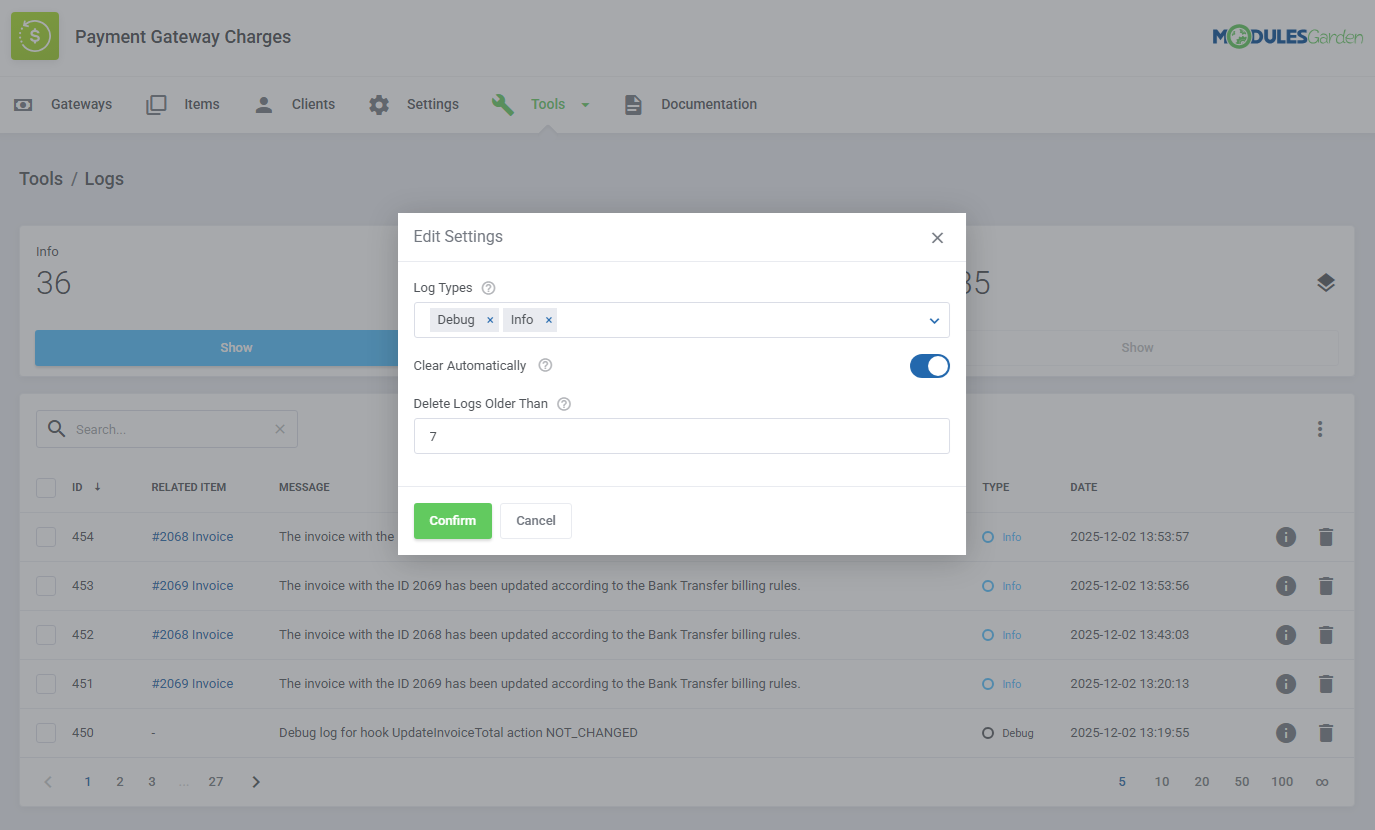Open the three-dot options menu above the table
The width and height of the screenshot is (1375, 830).
(1320, 428)
